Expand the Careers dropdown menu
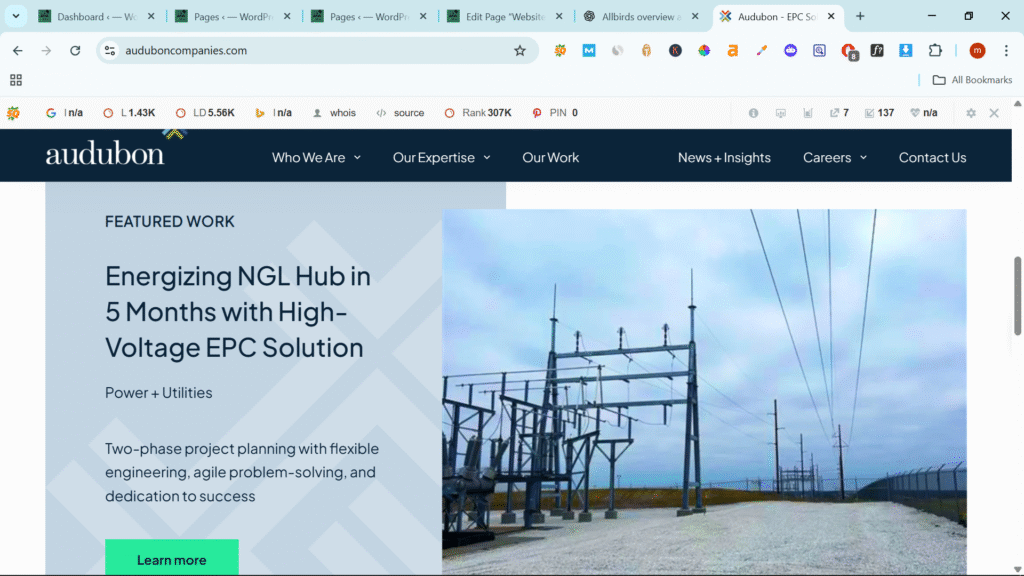The image size is (1024, 576). 835,157
